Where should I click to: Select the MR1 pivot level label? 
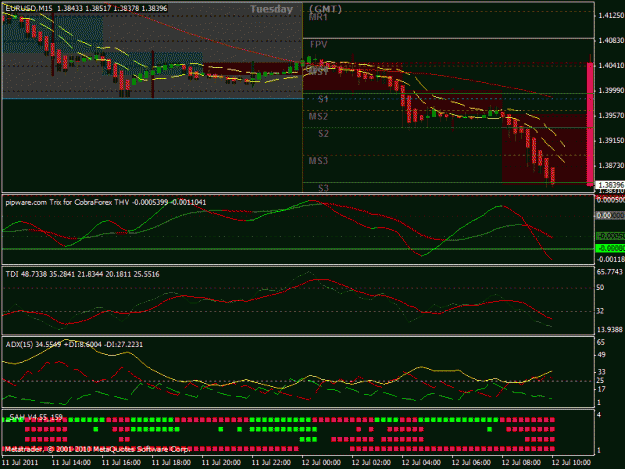point(318,17)
